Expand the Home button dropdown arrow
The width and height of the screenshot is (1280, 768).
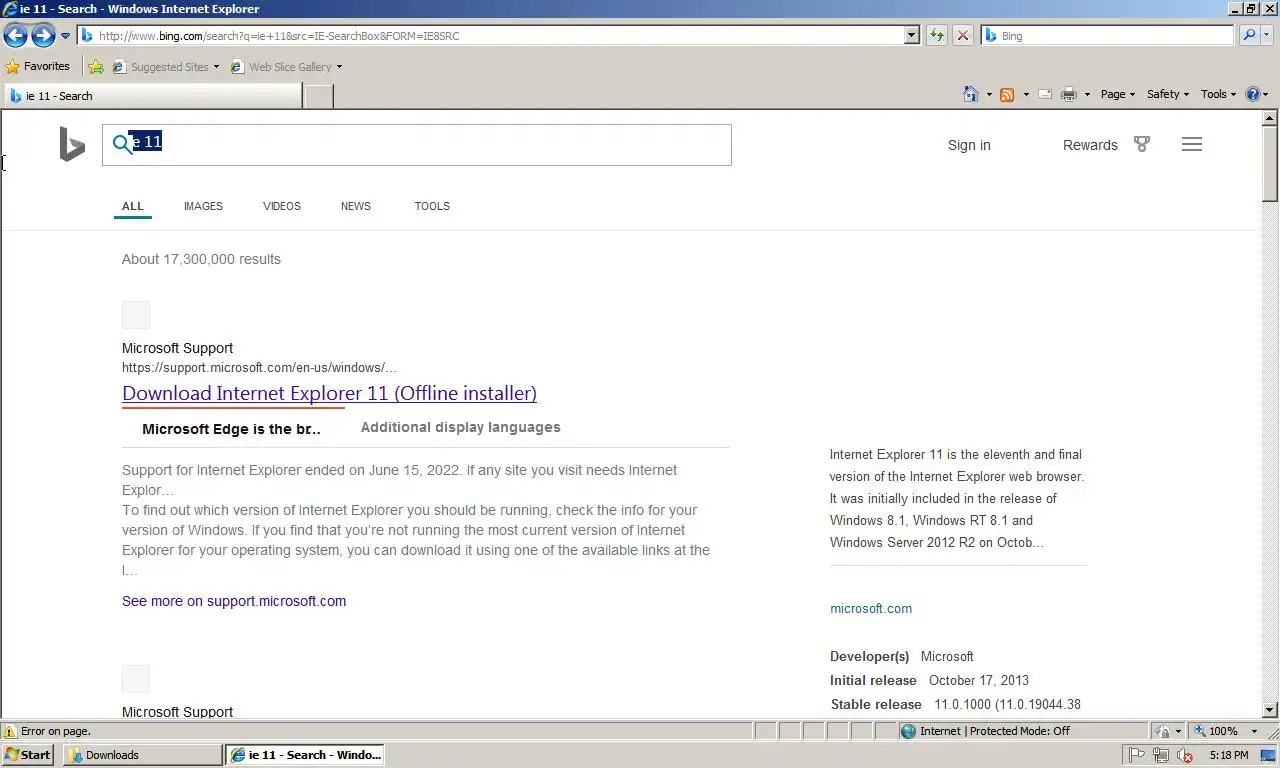[x=989, y=94]
